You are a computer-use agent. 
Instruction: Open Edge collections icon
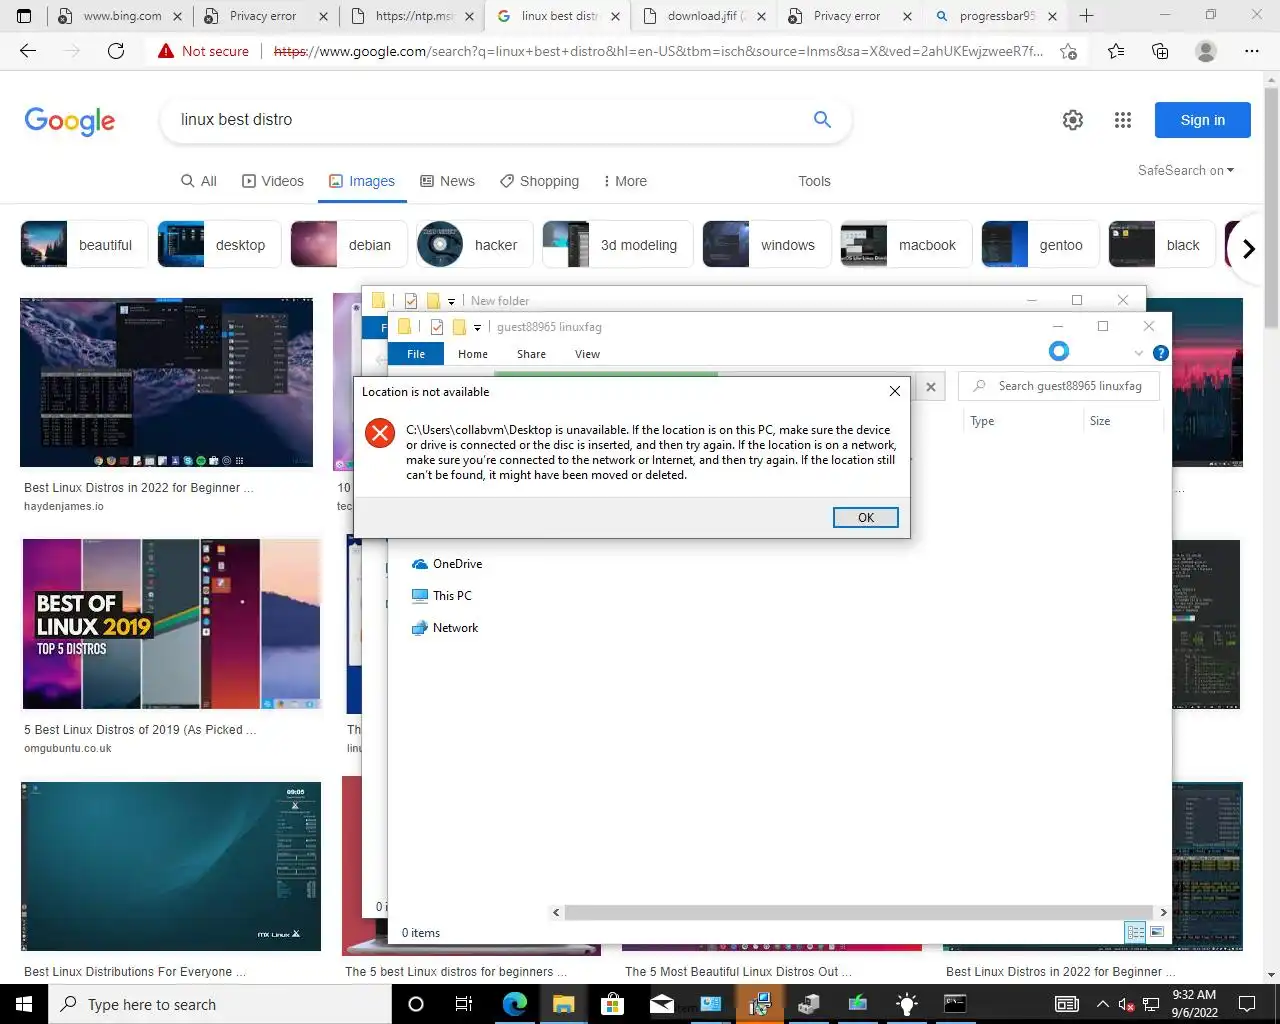[1160, 51]
